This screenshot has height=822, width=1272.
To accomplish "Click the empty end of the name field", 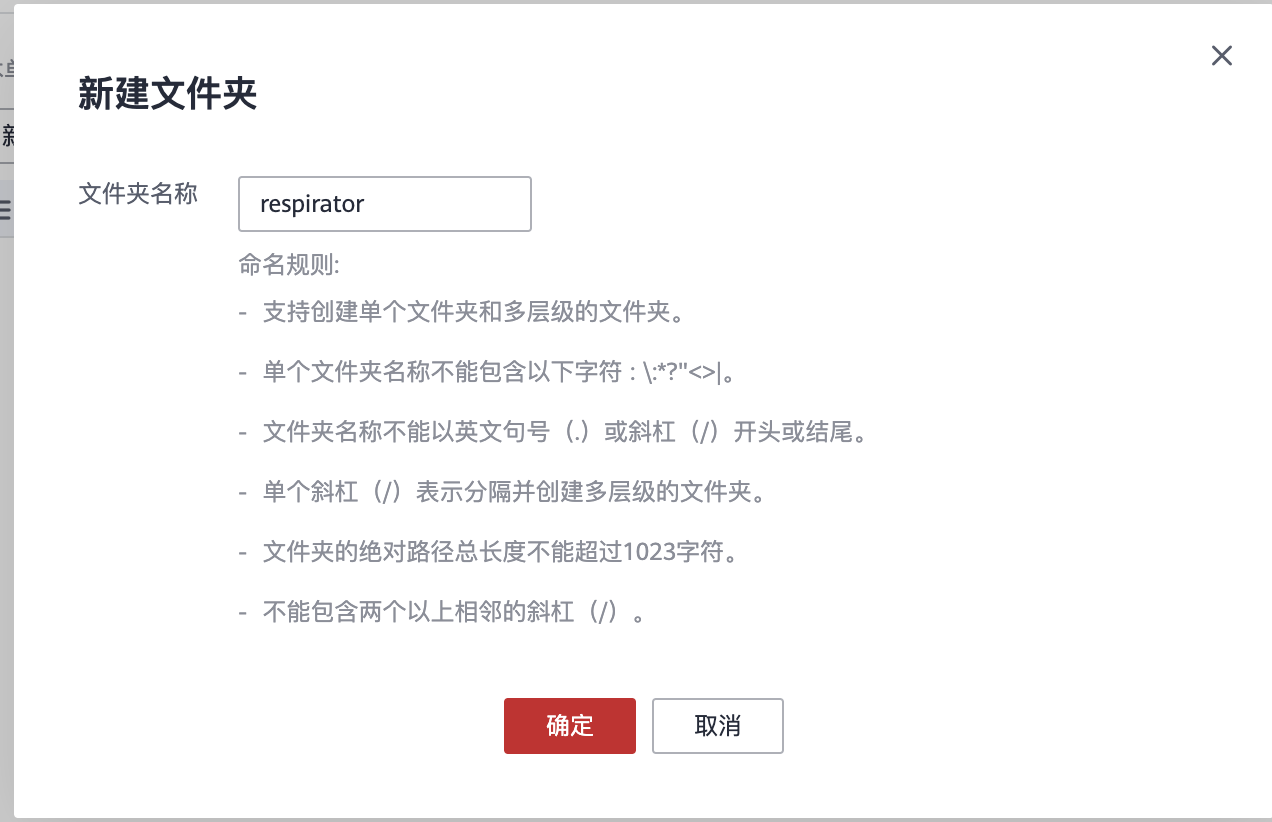I will tap(470, 204).
